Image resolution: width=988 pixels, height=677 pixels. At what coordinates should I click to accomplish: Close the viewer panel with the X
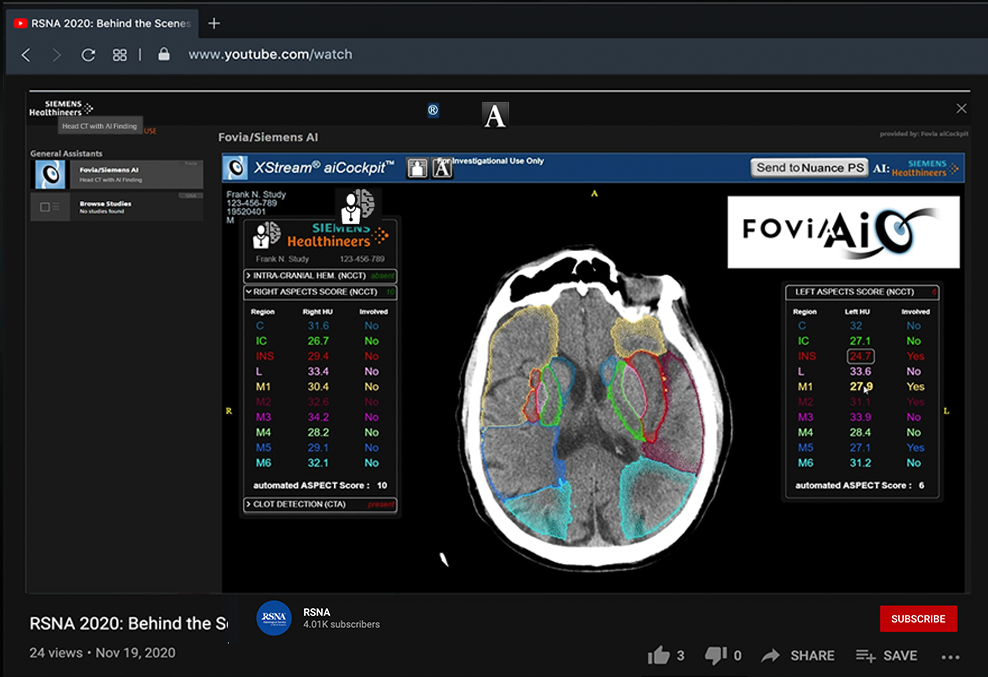pyautogui.click(x=961, y=108)
